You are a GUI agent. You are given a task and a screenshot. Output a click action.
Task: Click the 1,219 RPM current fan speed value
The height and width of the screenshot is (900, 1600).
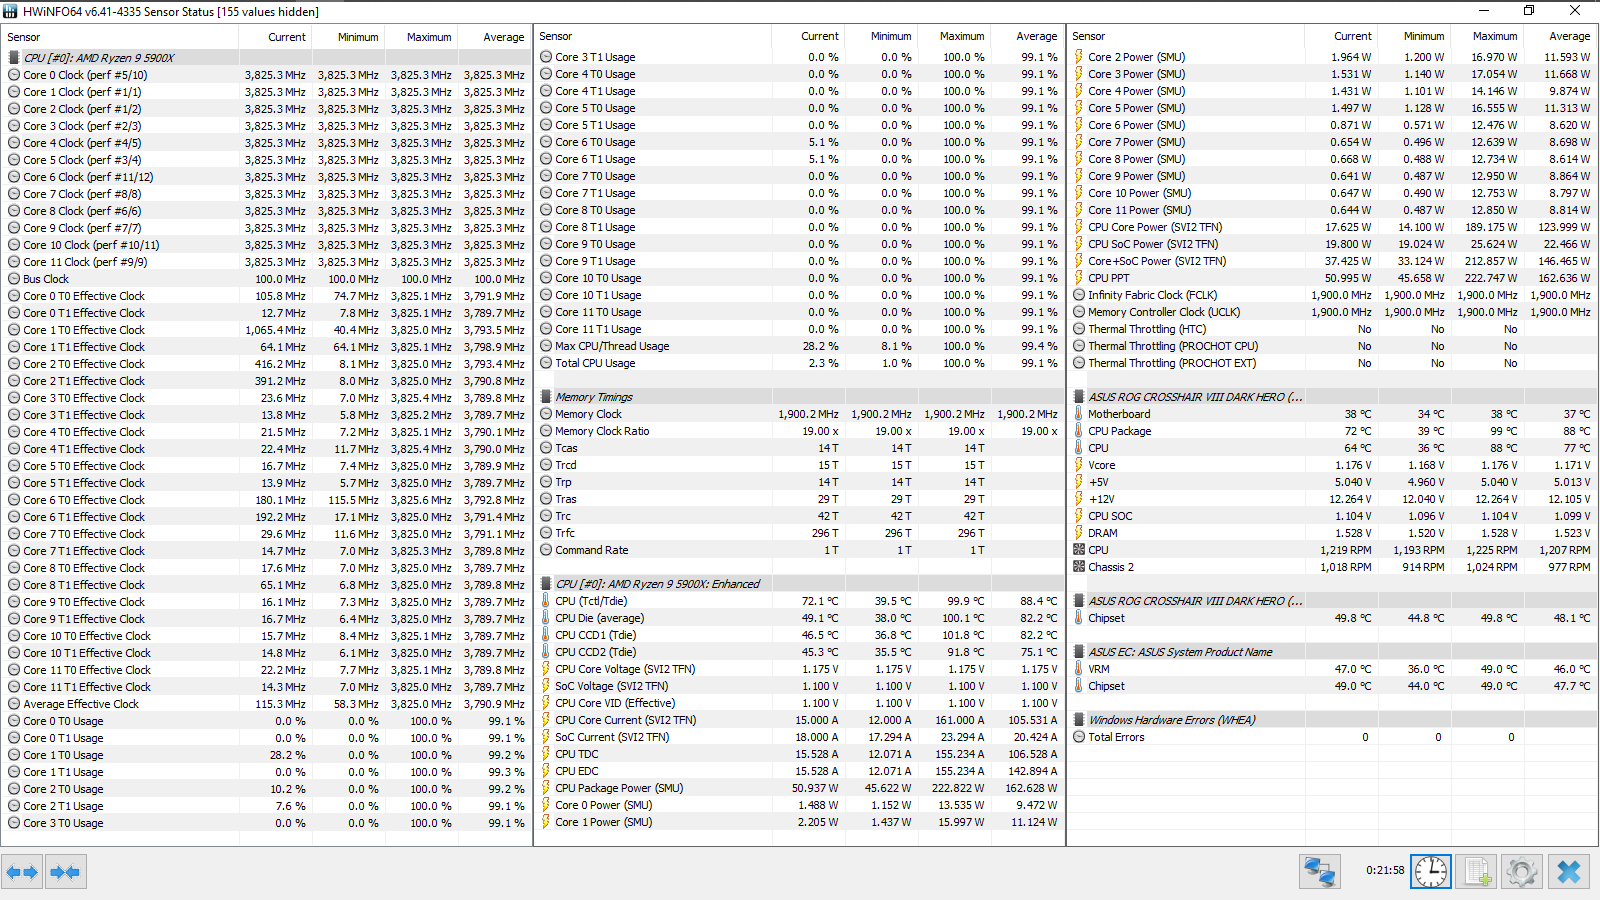[x=1345, y=550]
